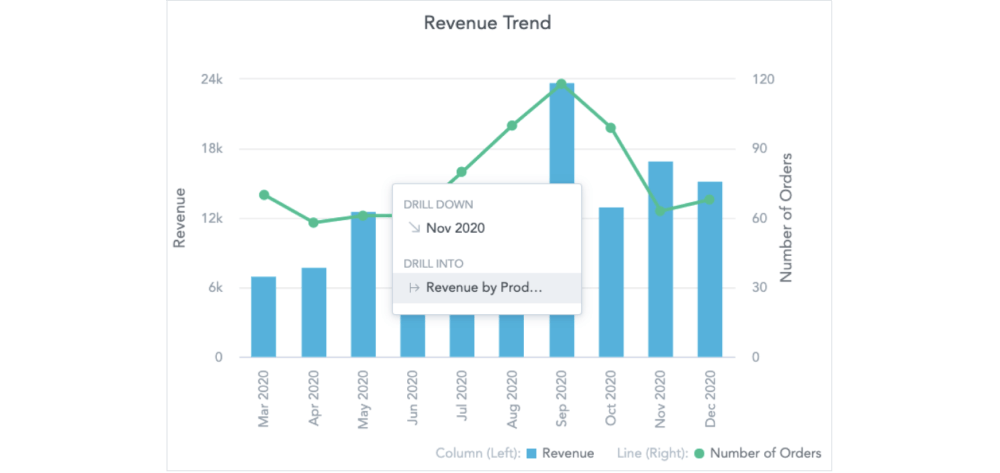Toggle the Revenue series legend label
Screen dimensions: 1000x473
[568, 453]
